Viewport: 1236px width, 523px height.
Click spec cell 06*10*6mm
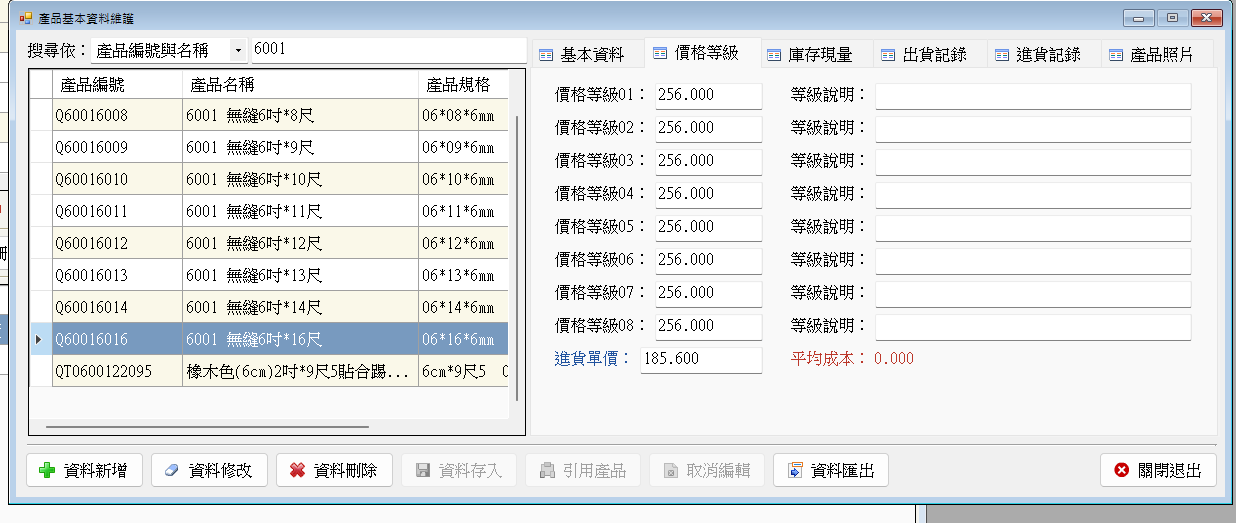463,179
